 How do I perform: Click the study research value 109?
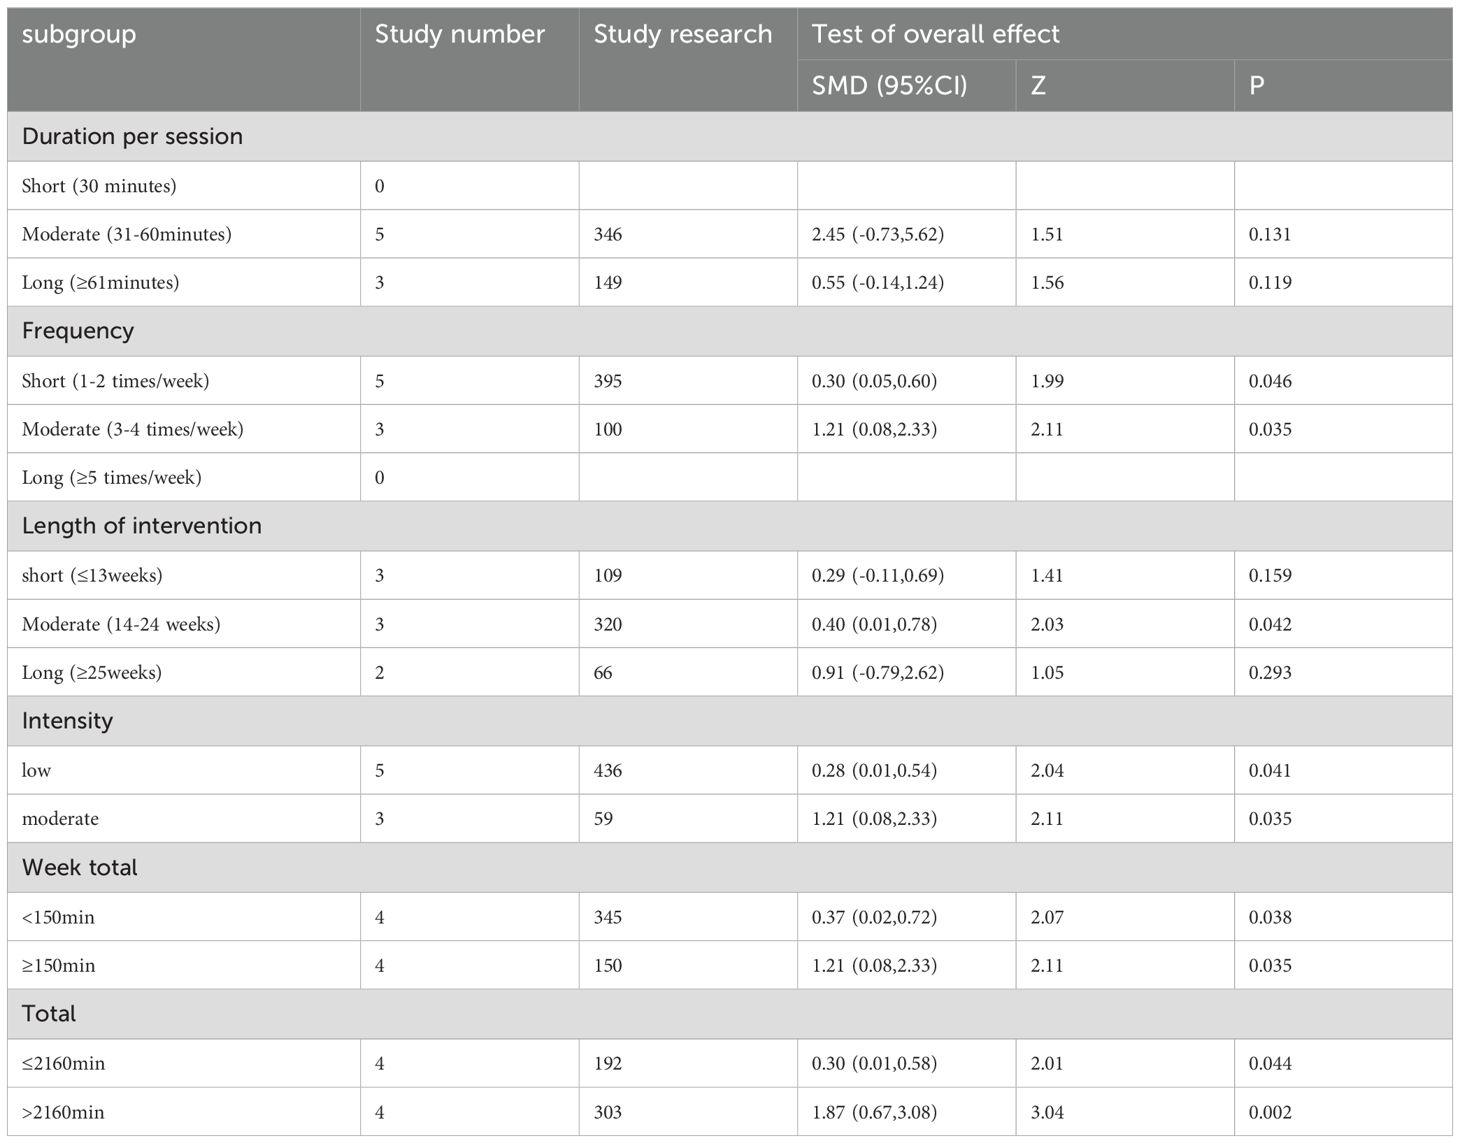608,576
